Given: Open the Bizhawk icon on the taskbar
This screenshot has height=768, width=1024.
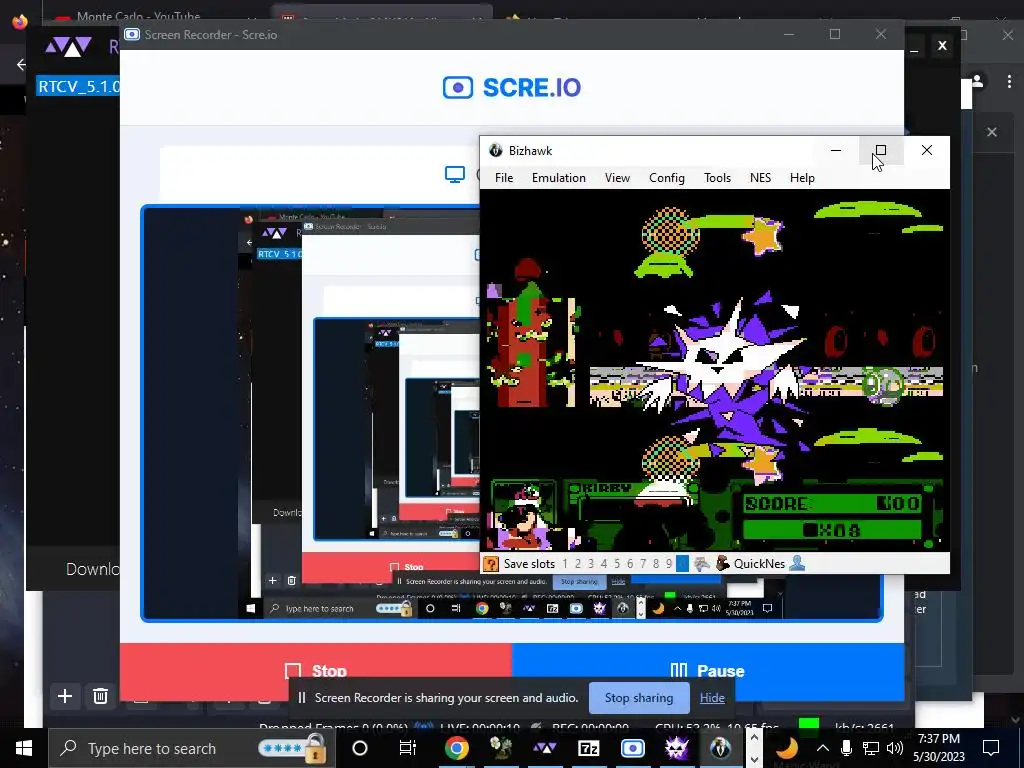Looking at the screenshot, I should click(x=720, y=748).
